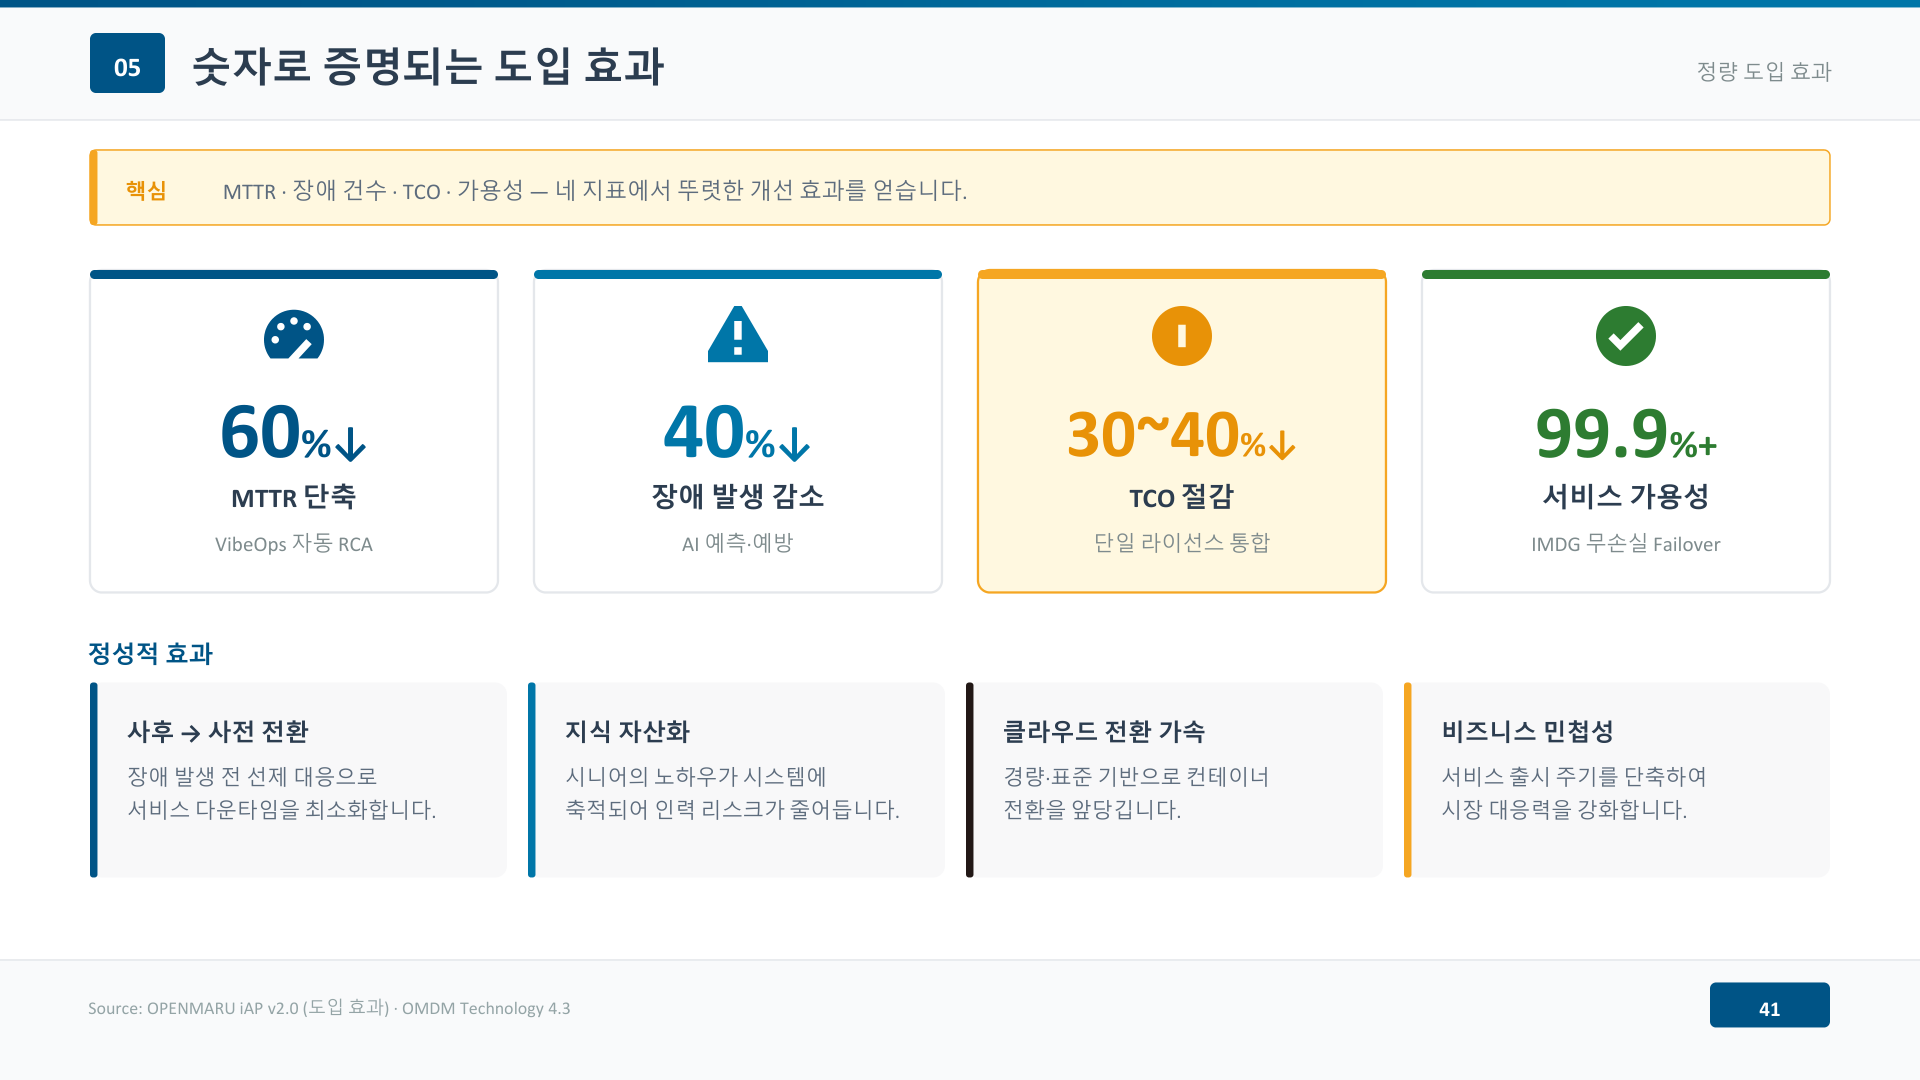Click the MTTR 단축 label
The height and width of the screenshot is (1080, 1920).
(x=294, y=497)
